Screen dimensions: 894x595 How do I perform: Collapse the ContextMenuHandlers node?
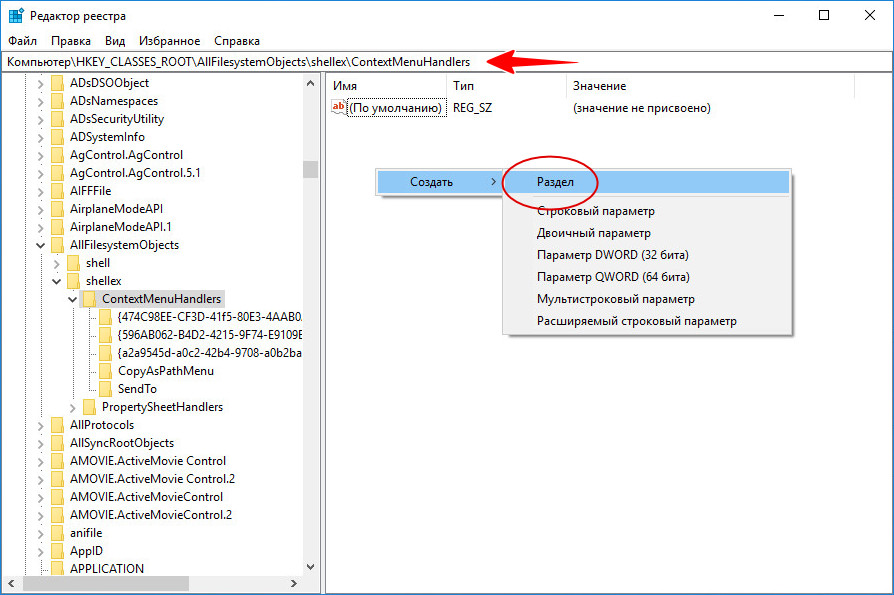click(72, 300)
